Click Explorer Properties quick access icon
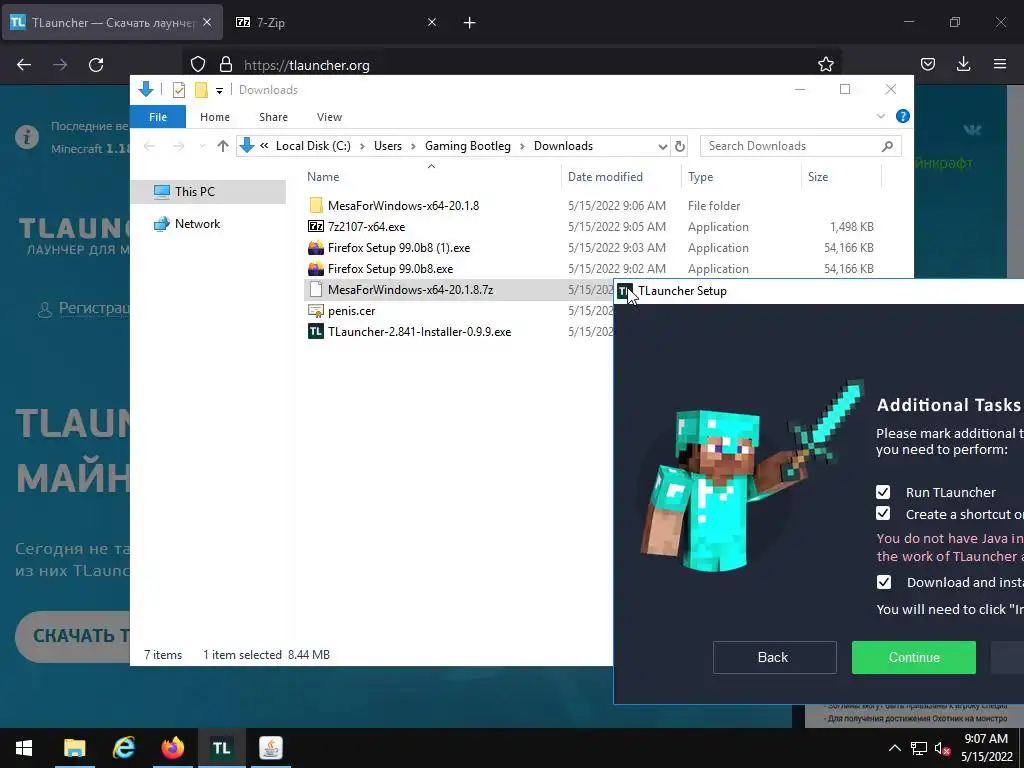Image resolution: width=1024 pixels, height=768 pixels. click(x=178, y=90)
